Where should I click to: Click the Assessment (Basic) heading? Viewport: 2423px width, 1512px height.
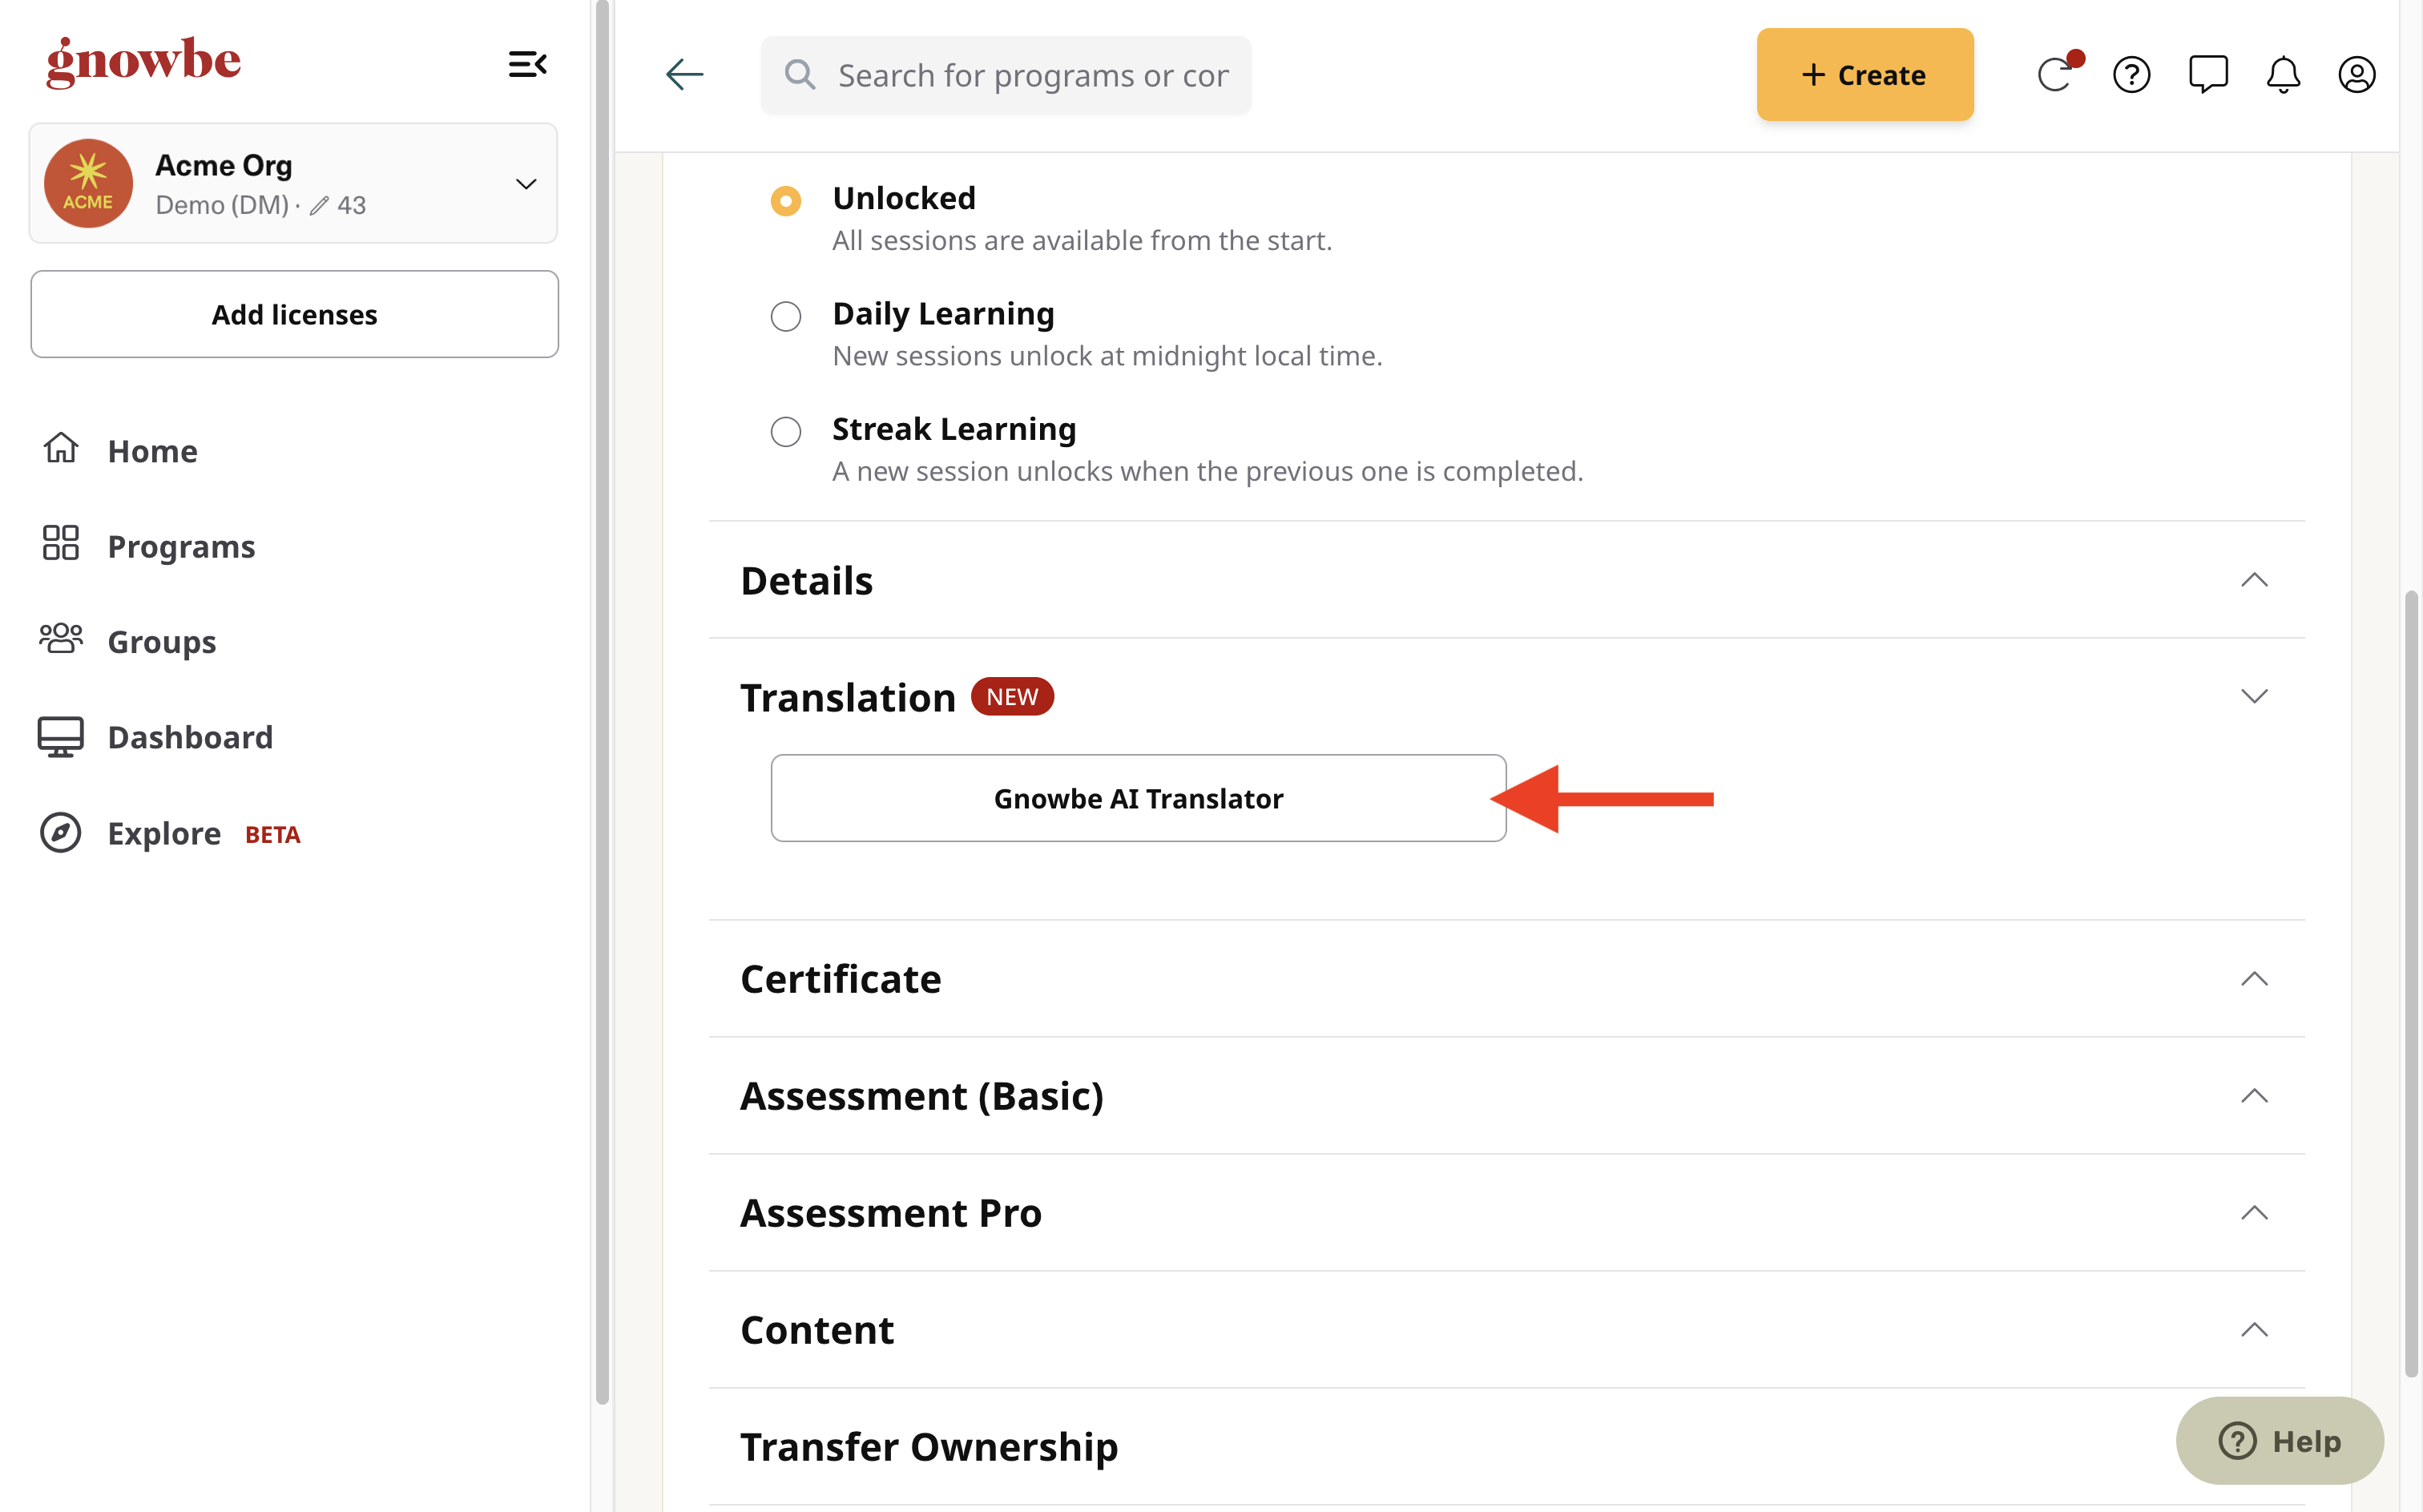pos(922,1096)
